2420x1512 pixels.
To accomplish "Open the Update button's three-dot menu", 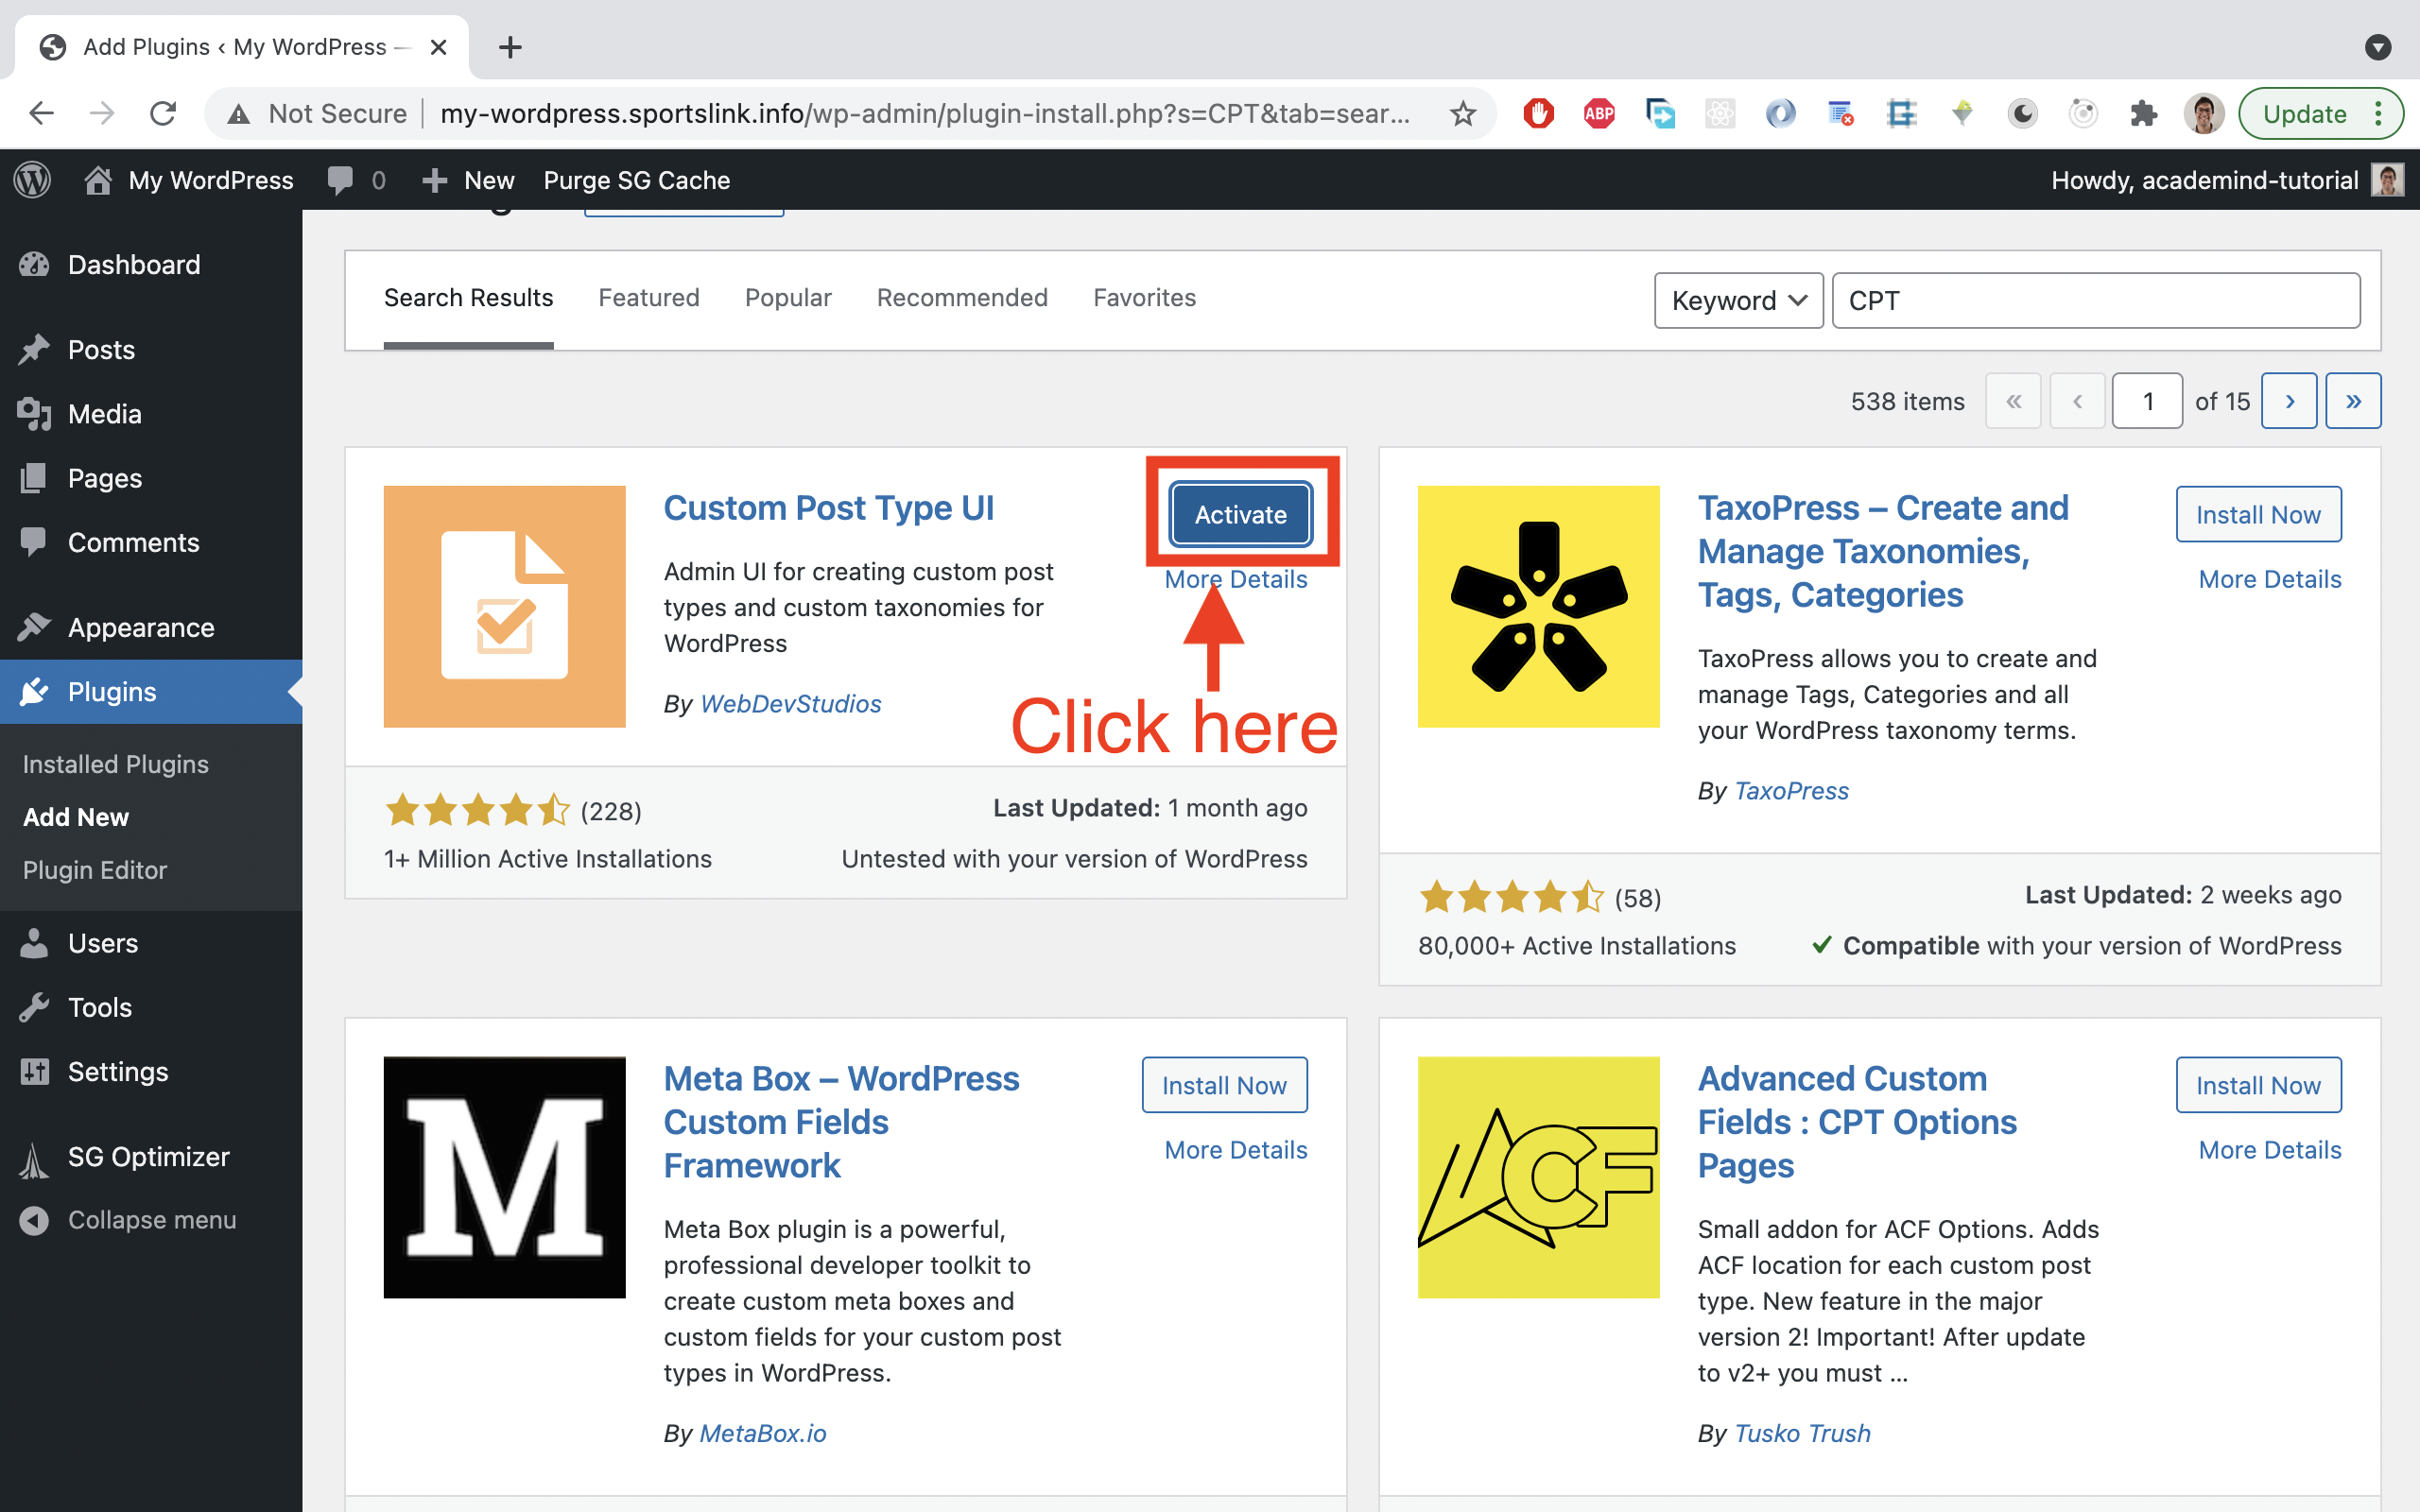I will pyautogui.click(x=2380, y=113).
